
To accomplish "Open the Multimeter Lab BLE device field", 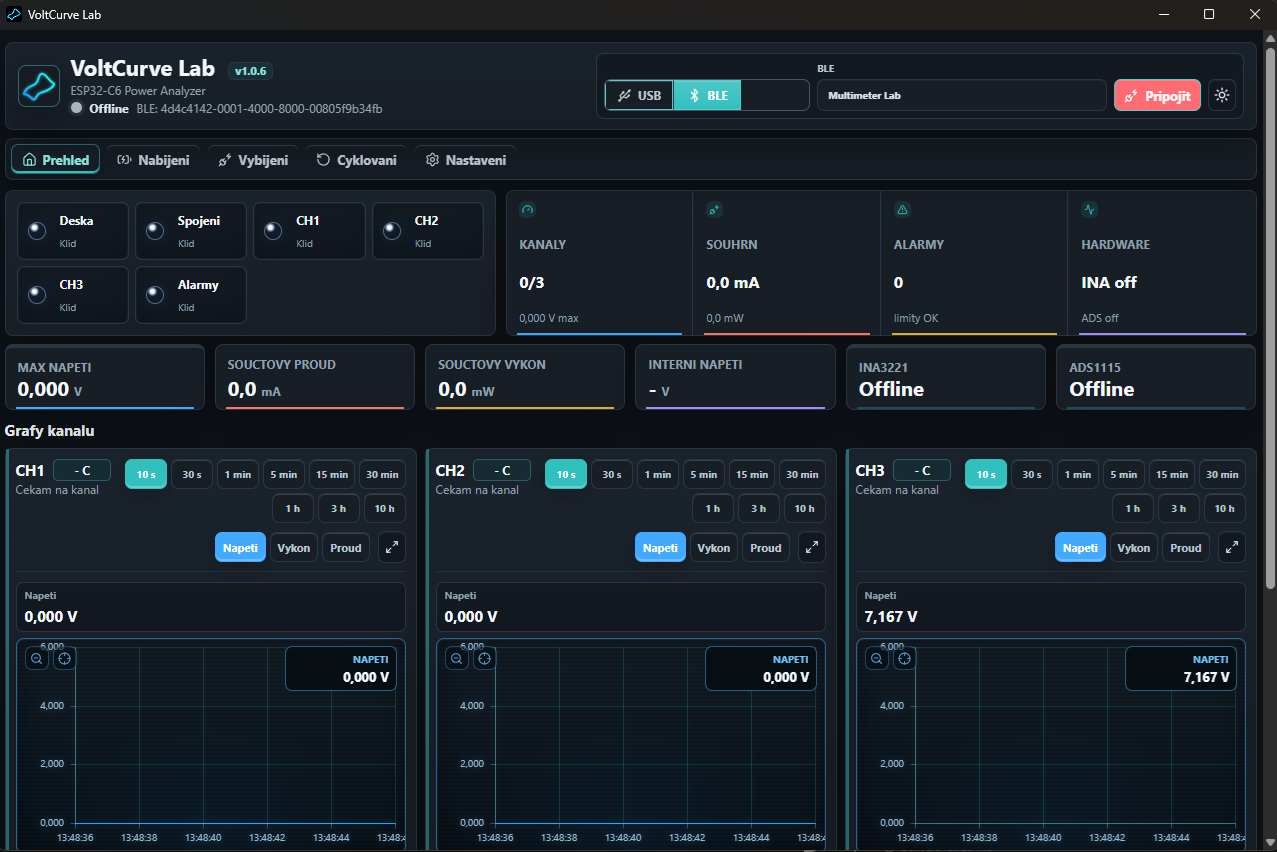I will point(962,96).
